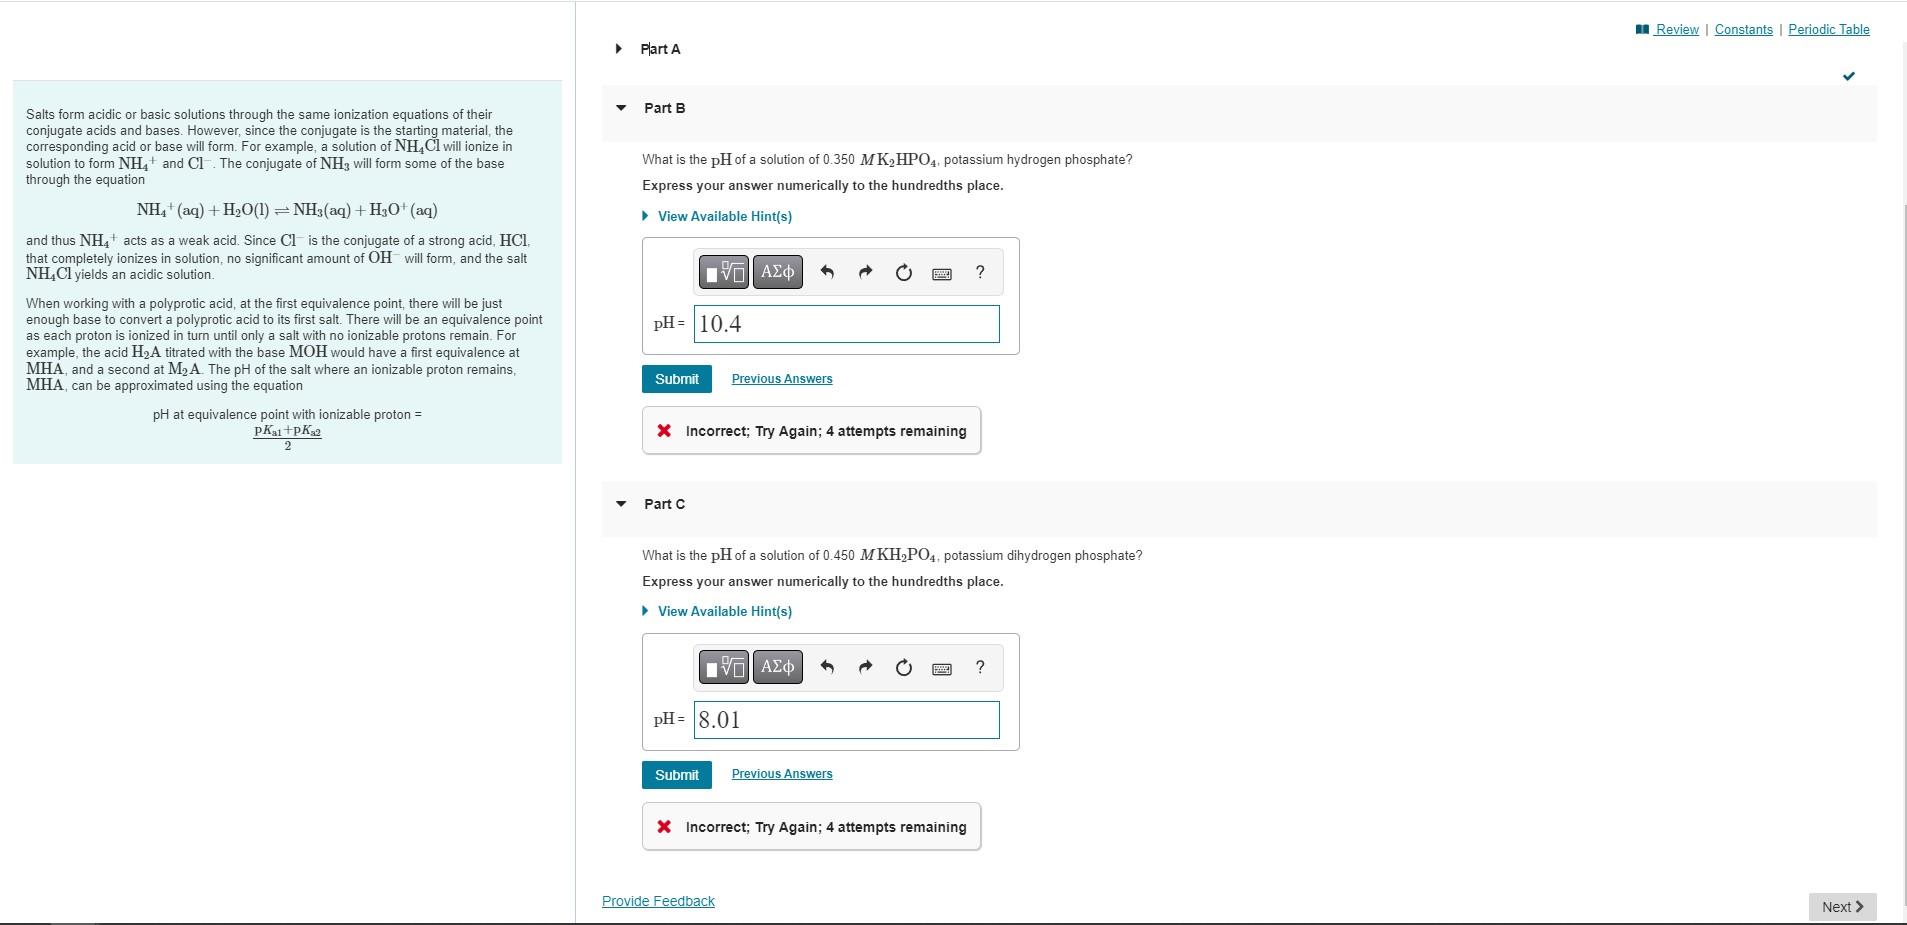Screen dimensions: 1907x925
Task: Click the undo arrow in Part C toolbar
Action: pos(827,667)
